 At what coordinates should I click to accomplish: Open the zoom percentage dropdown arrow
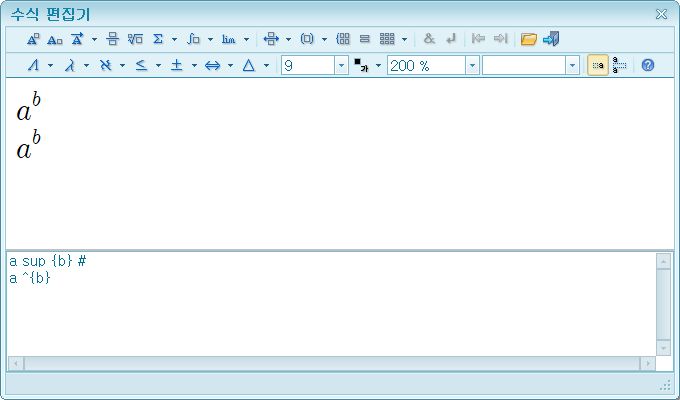click(x=472, y=66)
